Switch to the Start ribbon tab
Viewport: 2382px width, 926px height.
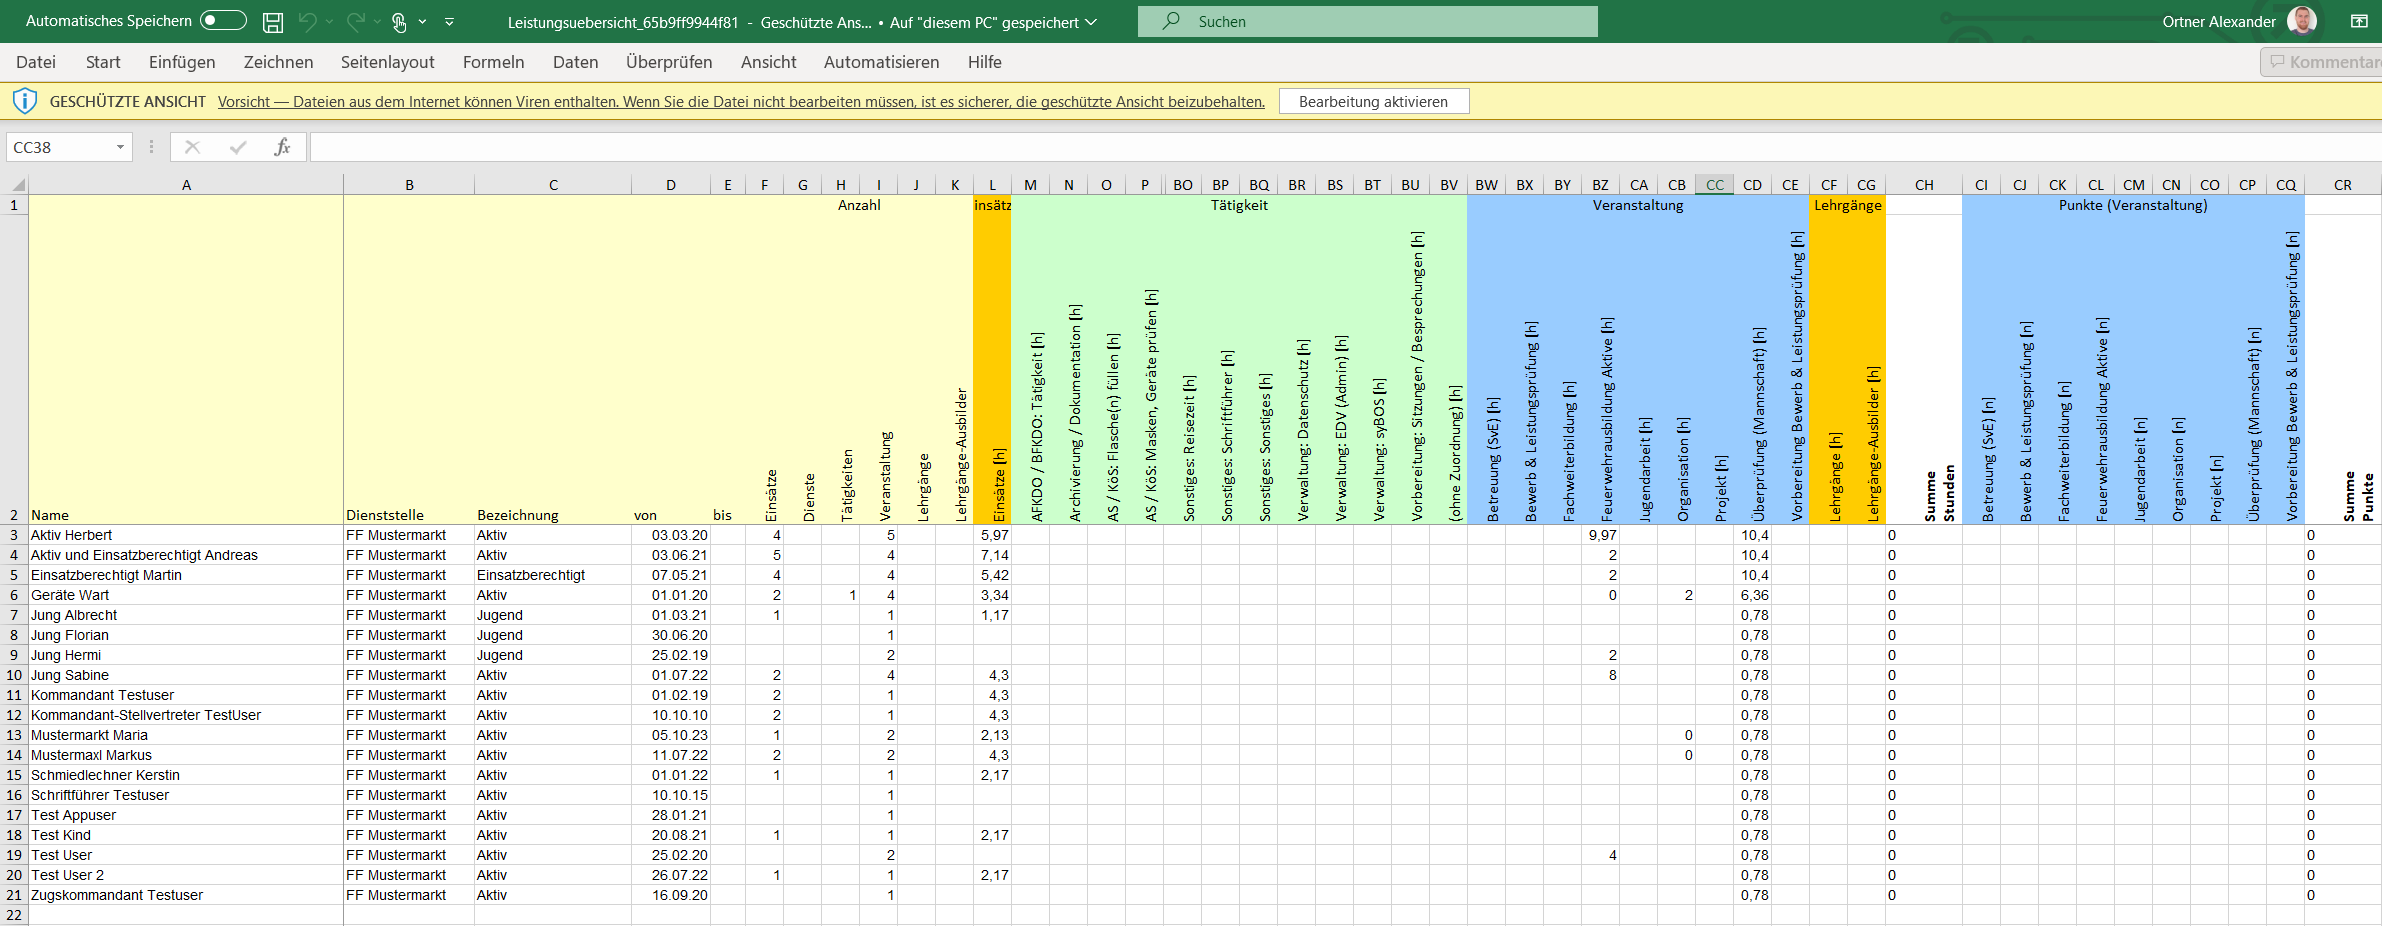(103, 62)
